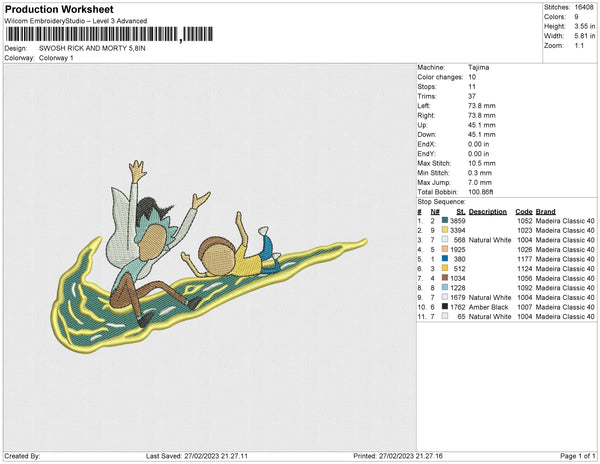Click the 'Created By:' footer label
Screen dimensions: 600x464
pyautogui.click(x=22, y=456)
